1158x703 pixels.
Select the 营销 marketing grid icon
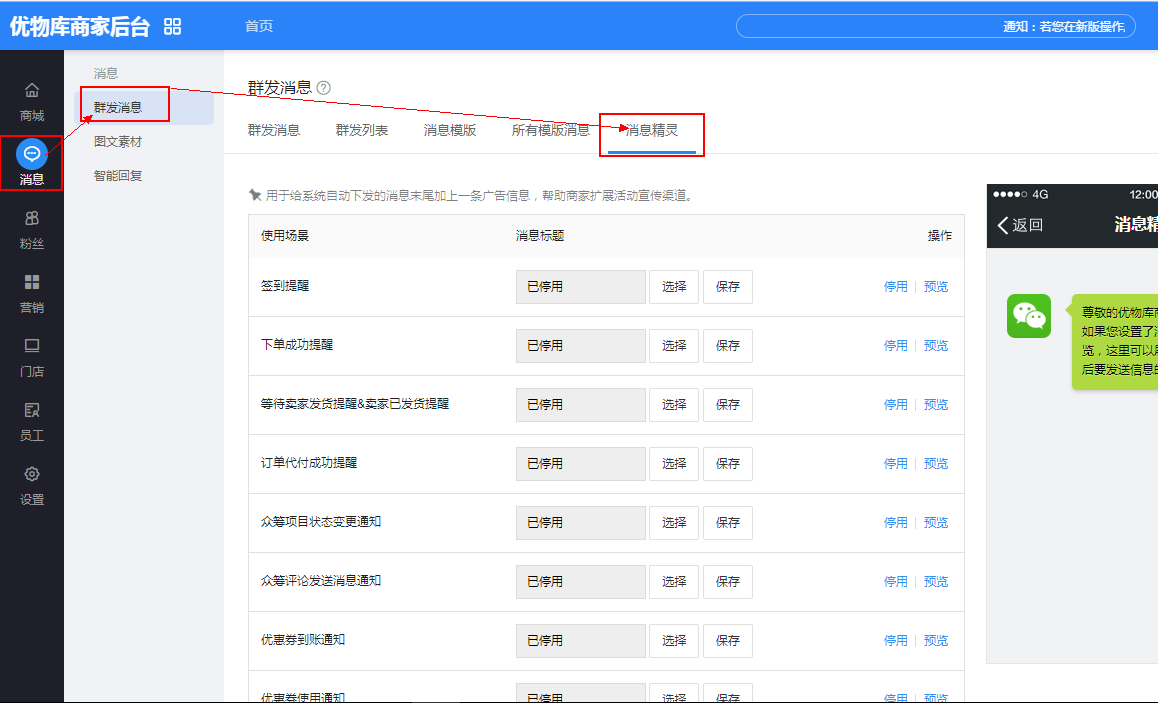coord(32,282)
